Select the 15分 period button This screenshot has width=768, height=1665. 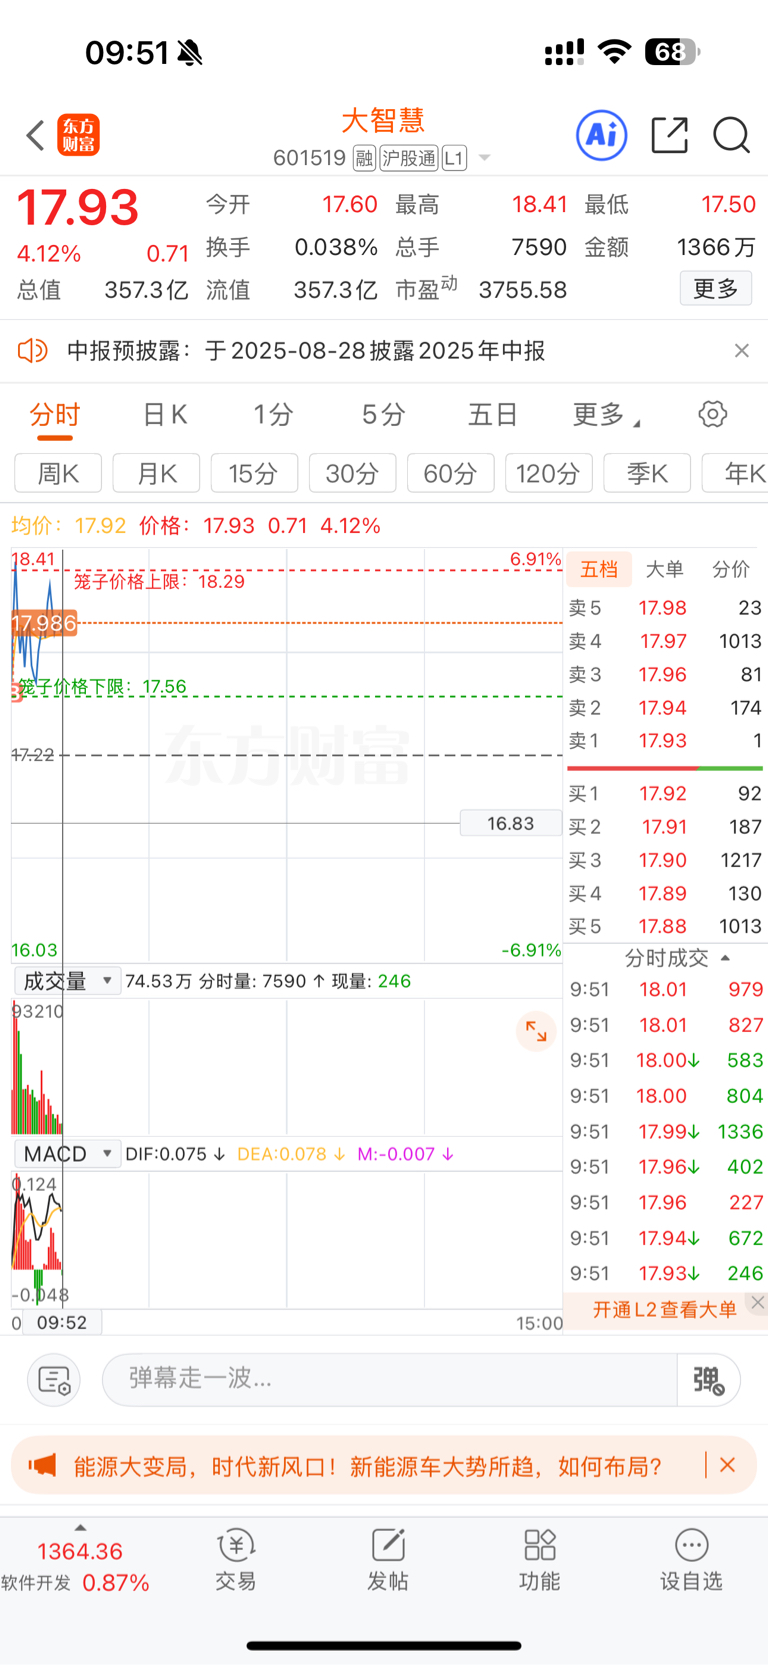tap(254, 473)
